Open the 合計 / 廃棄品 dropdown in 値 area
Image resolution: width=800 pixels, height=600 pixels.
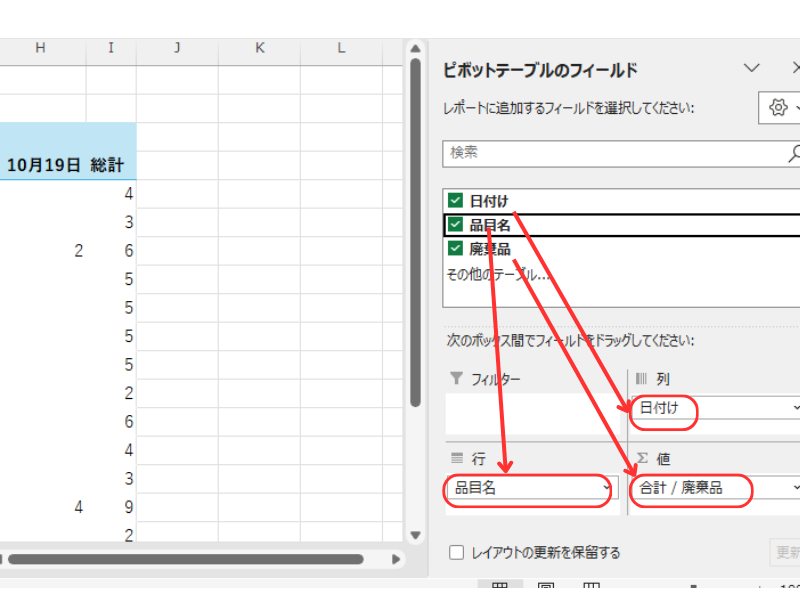click(x=795, y=488)
